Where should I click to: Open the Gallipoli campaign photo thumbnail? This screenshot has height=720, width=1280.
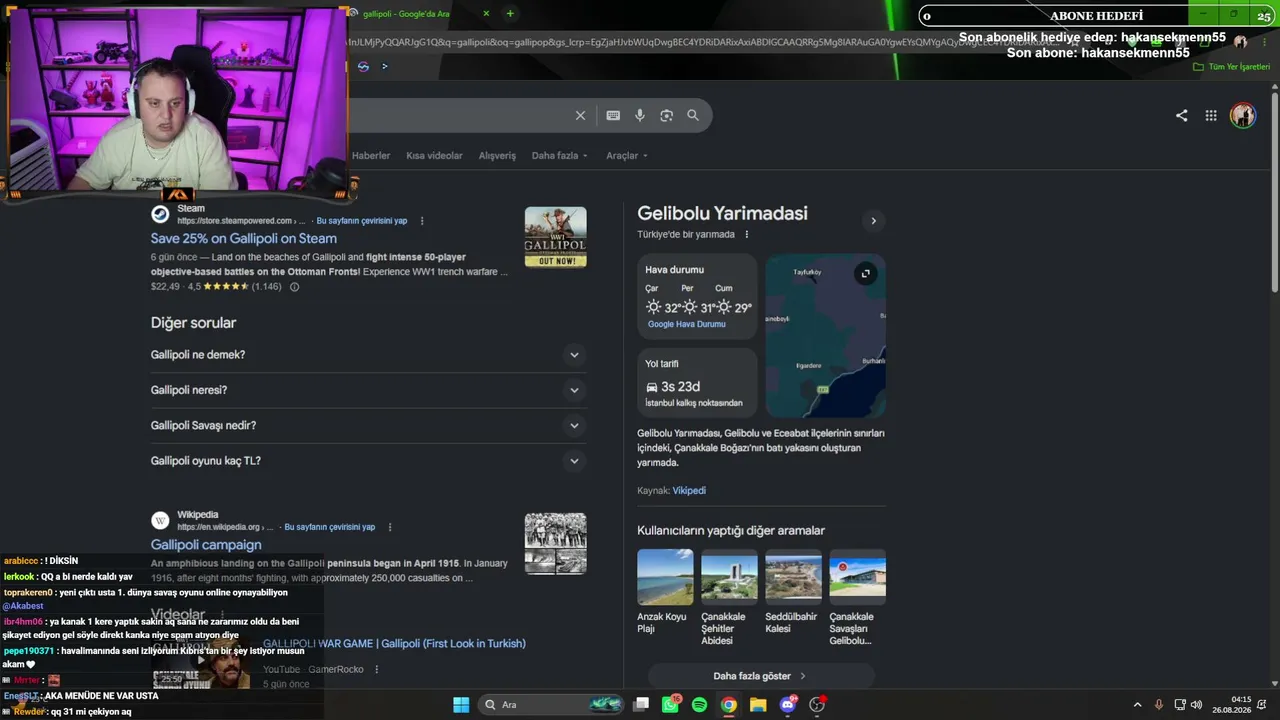pos(556,544)
